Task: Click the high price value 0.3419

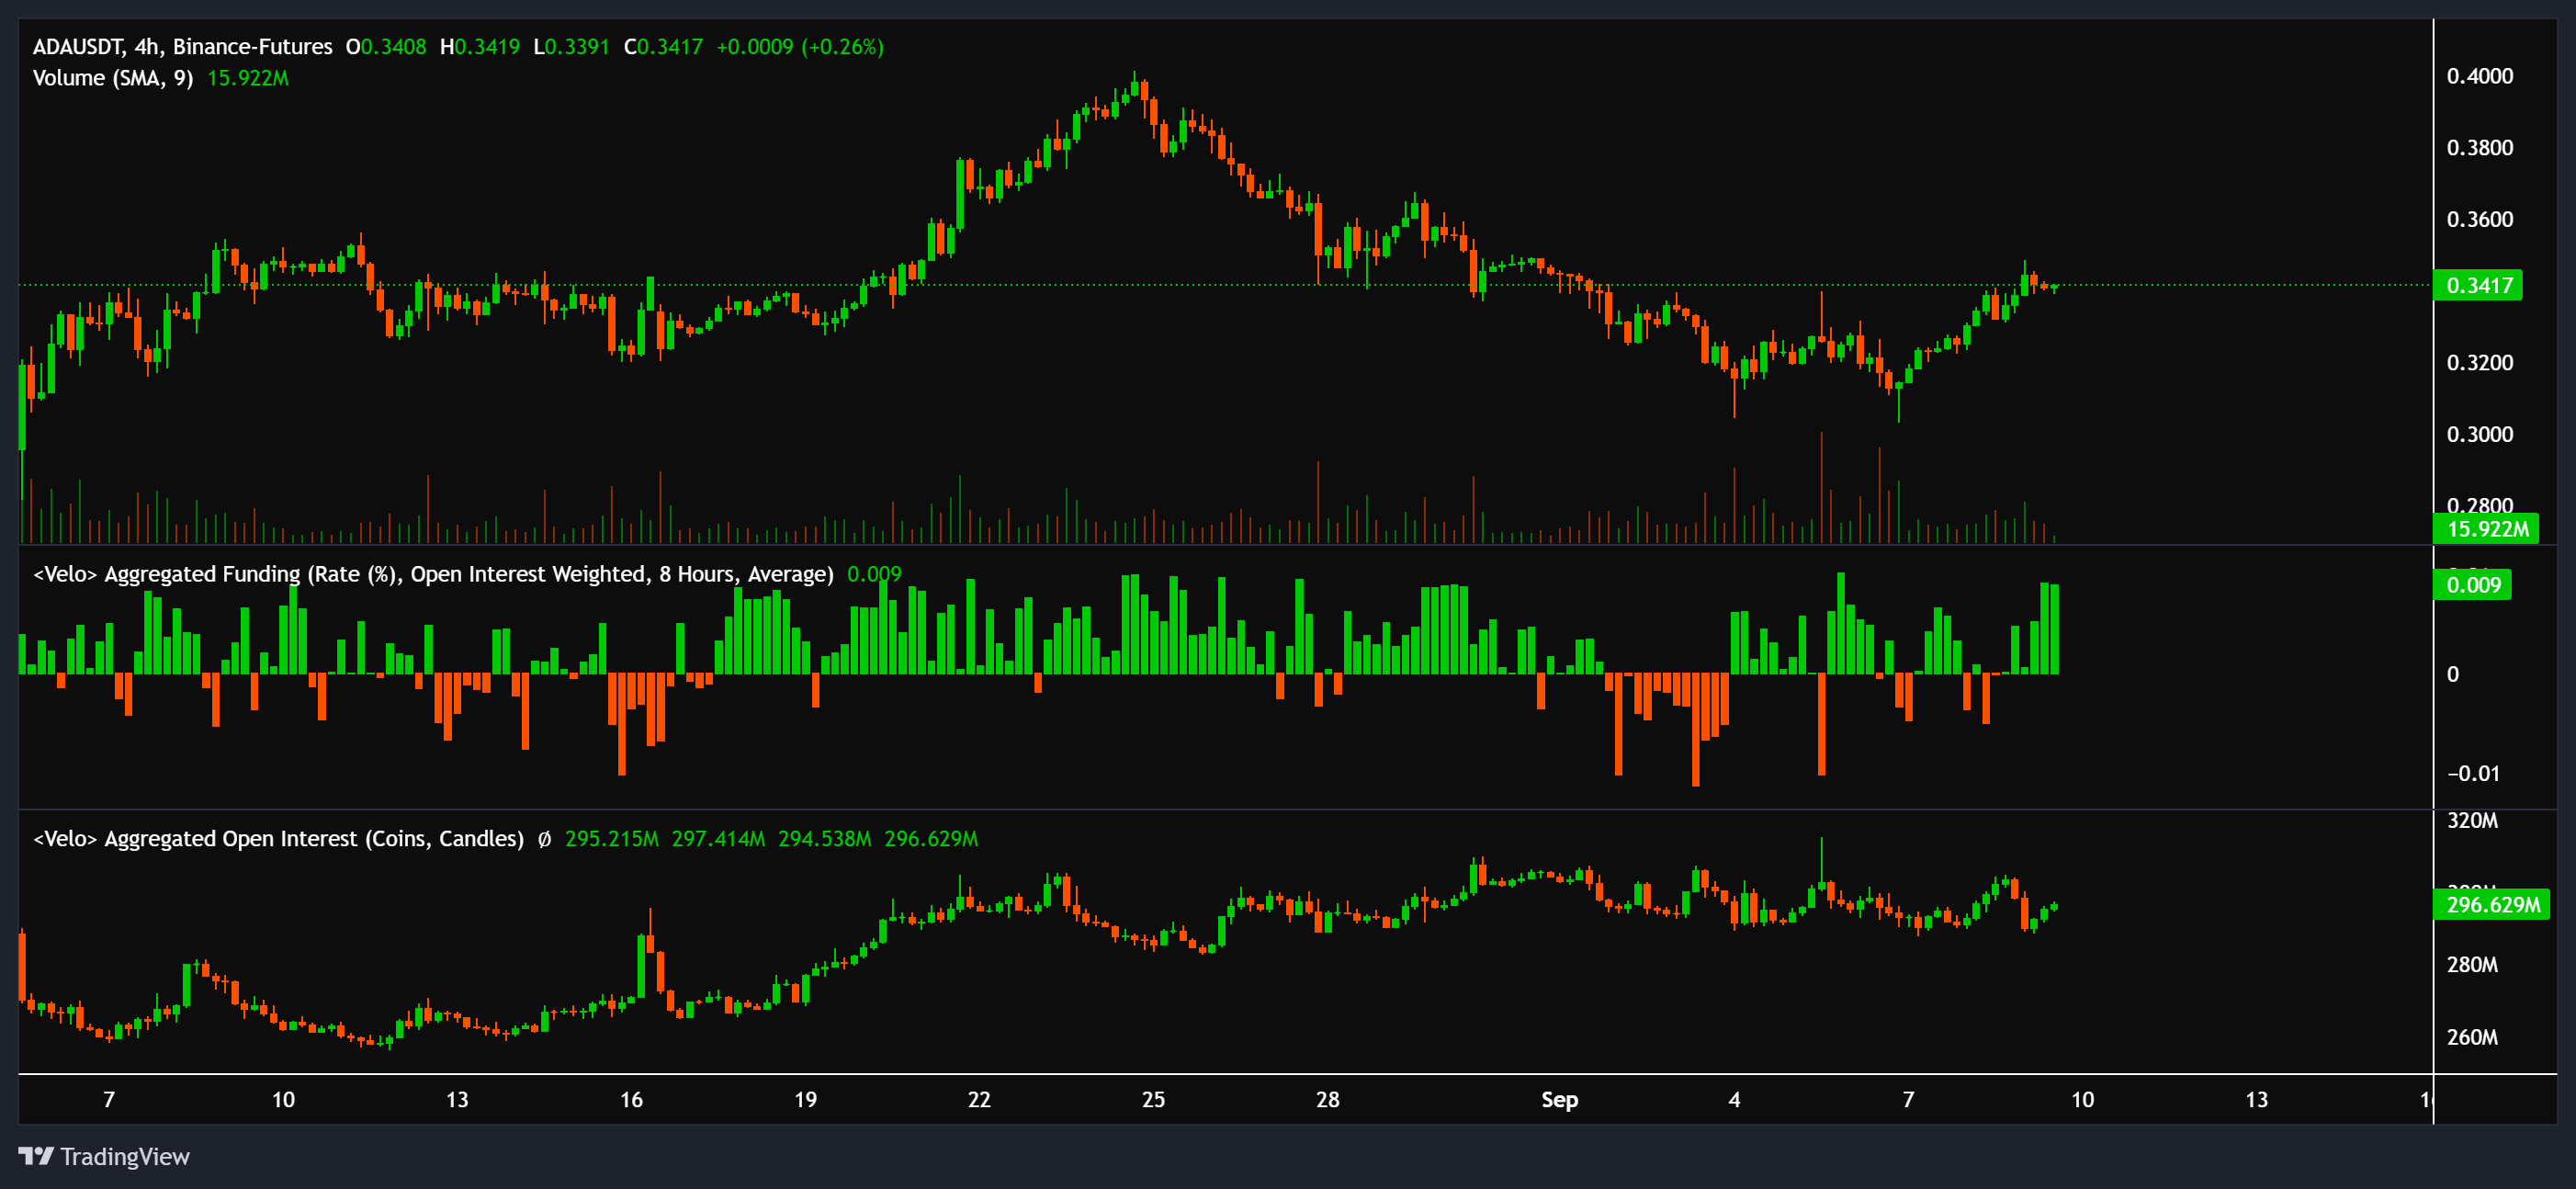Action: pos(487,47)
